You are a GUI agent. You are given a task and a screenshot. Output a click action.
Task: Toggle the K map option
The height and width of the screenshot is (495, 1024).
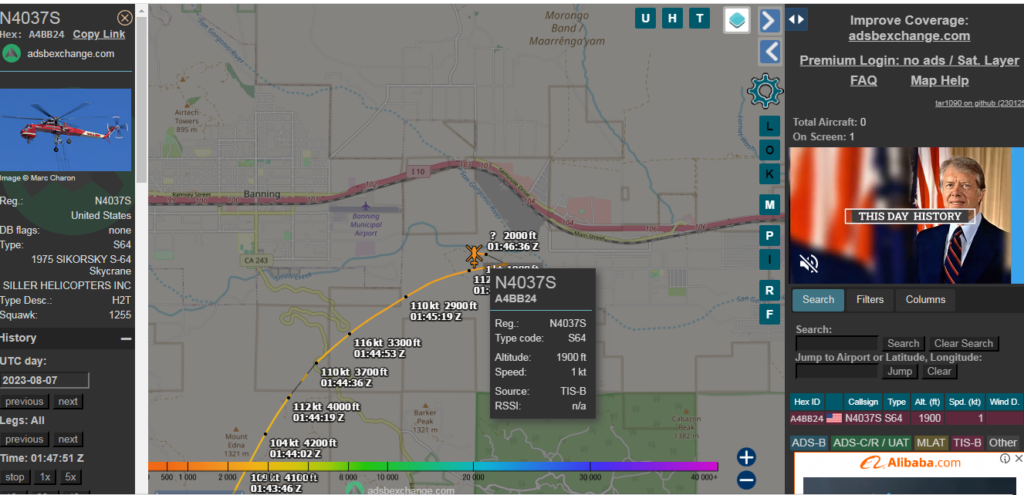(769, 174)
